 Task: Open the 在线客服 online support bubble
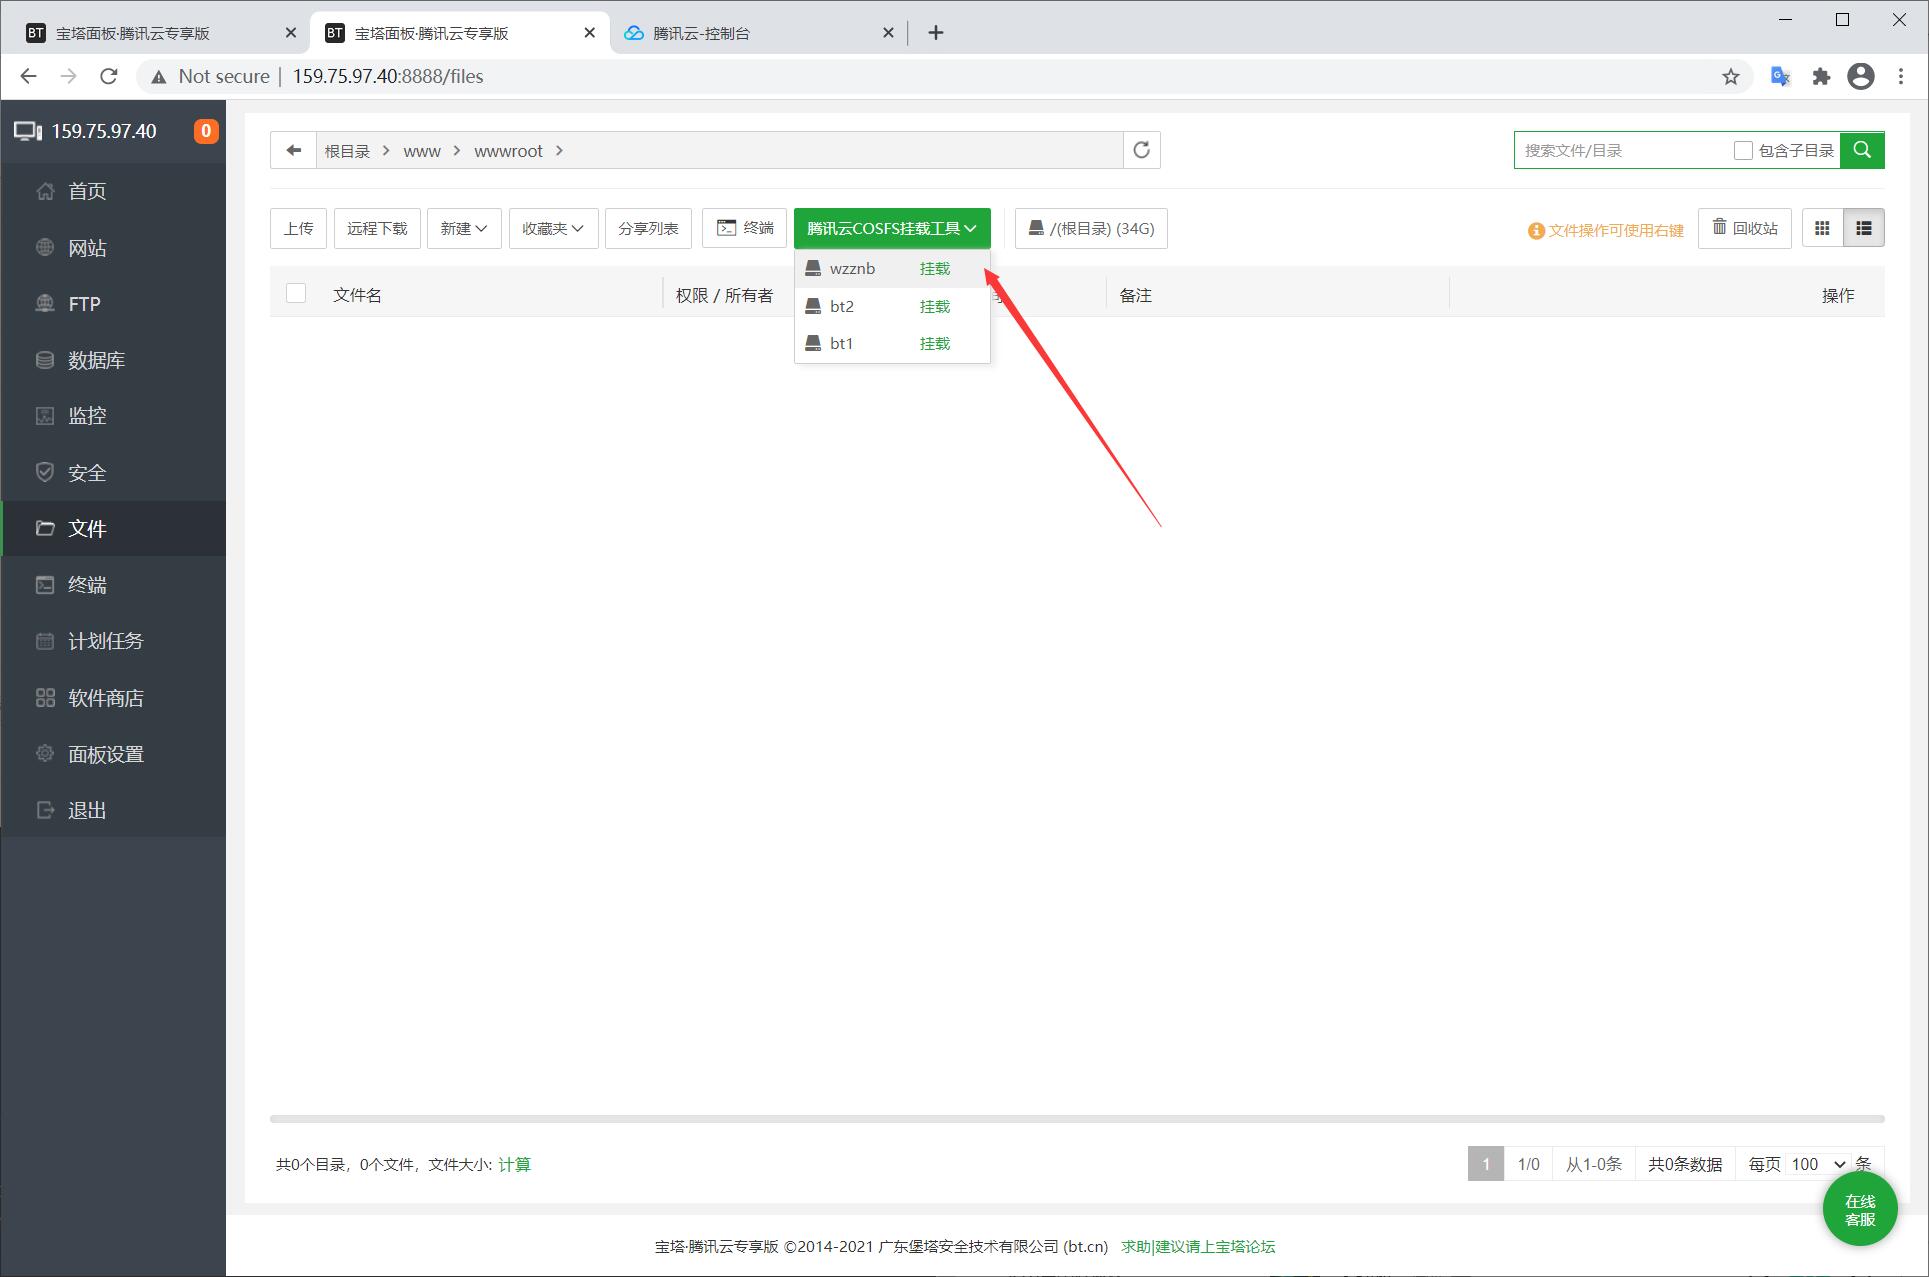(1860, 1210)
